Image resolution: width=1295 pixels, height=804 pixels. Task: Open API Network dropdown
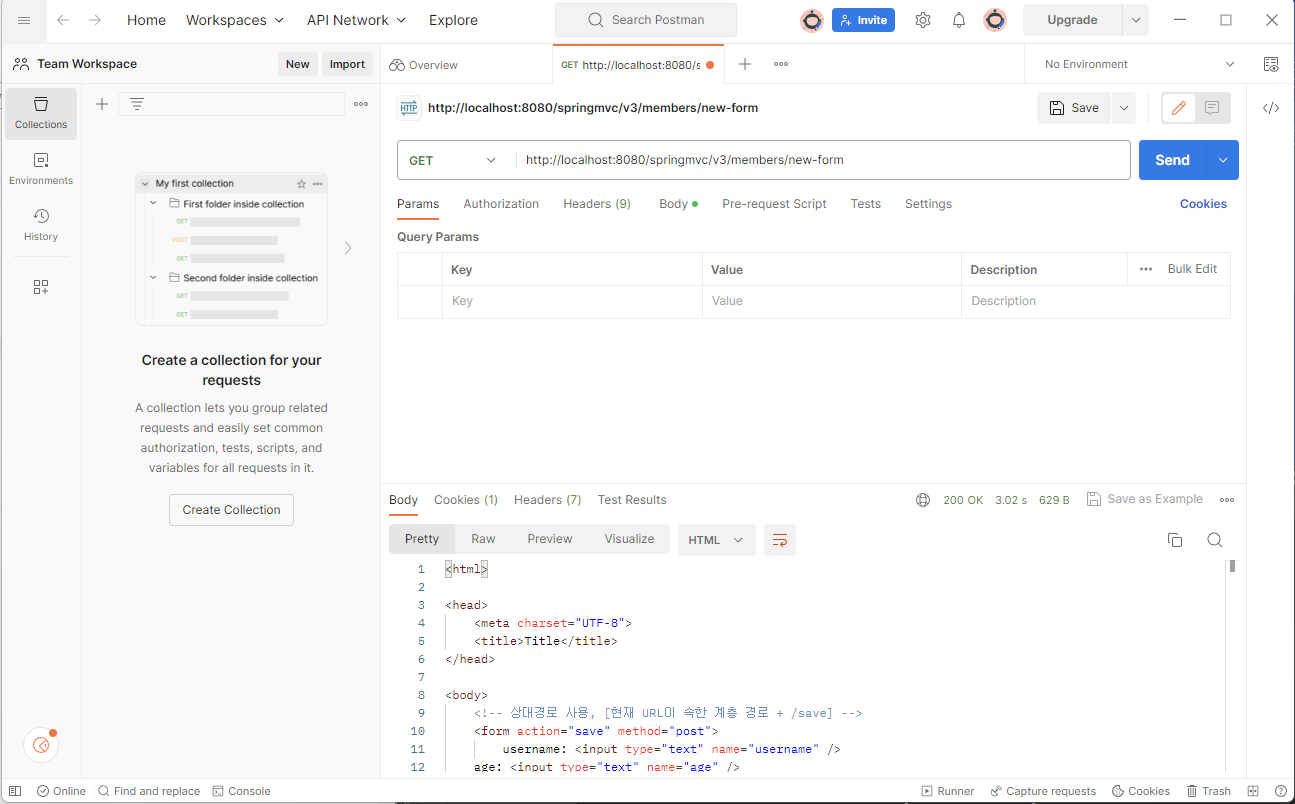[356, 20]
